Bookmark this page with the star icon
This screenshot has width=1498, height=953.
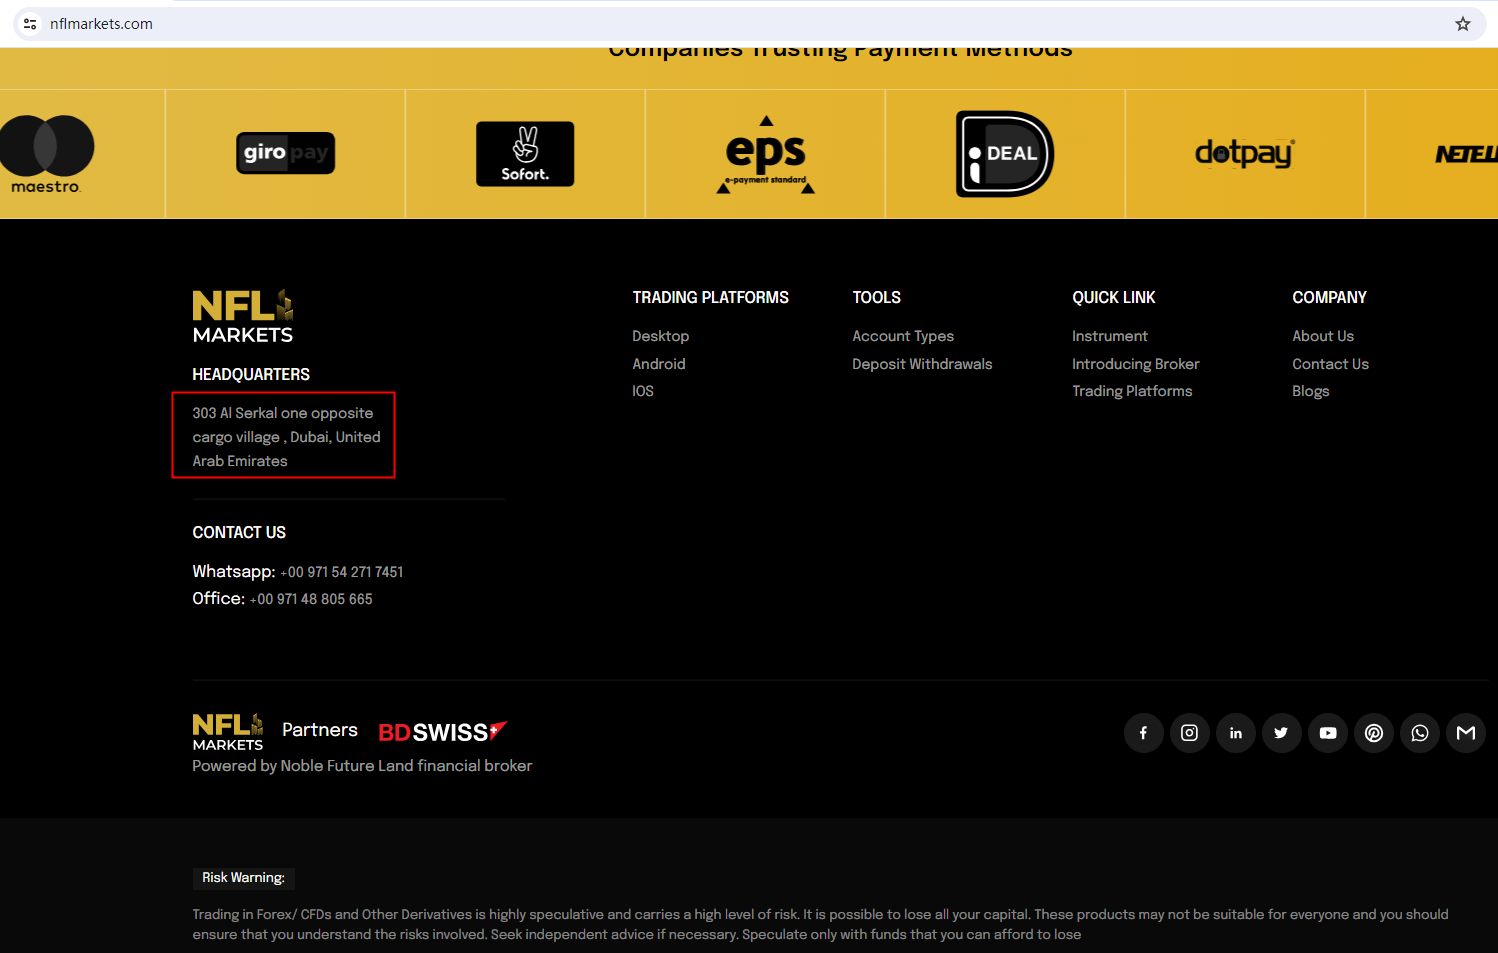[1463, 24]
